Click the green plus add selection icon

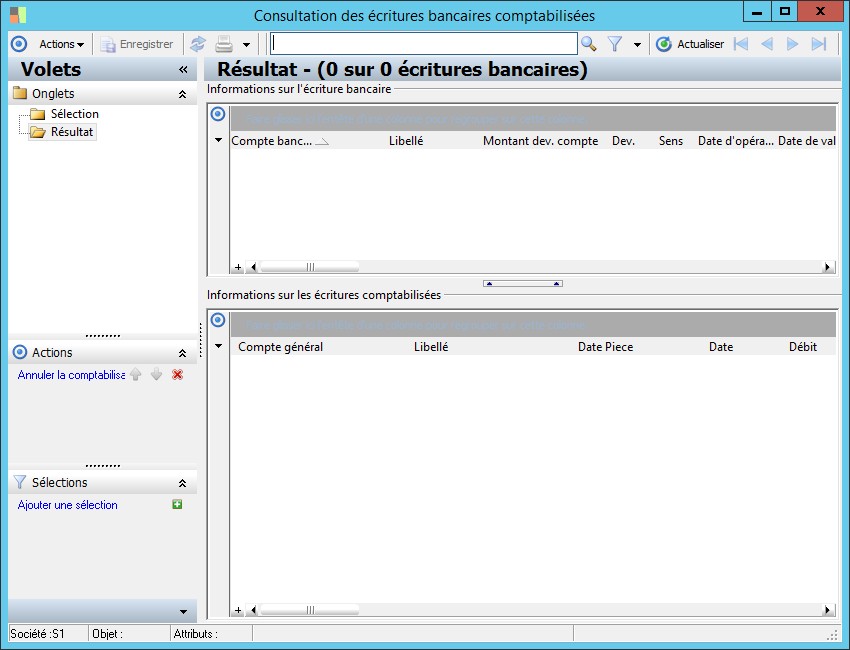coord(177,505)
